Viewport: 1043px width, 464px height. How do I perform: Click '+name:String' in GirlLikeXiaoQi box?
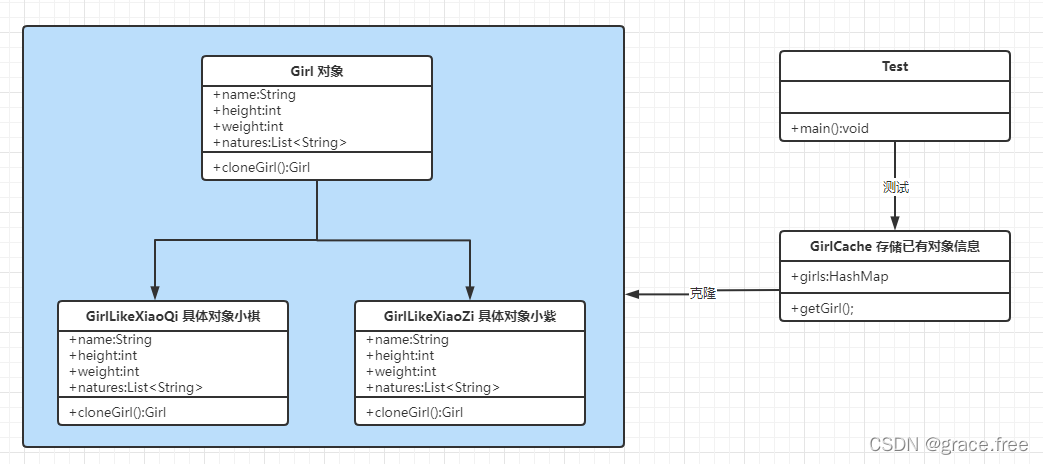pos(110,340)
